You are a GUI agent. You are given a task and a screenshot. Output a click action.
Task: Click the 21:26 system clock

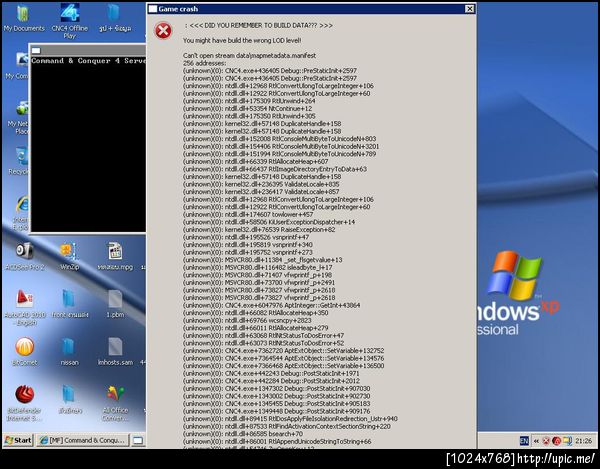pos(584,441)
